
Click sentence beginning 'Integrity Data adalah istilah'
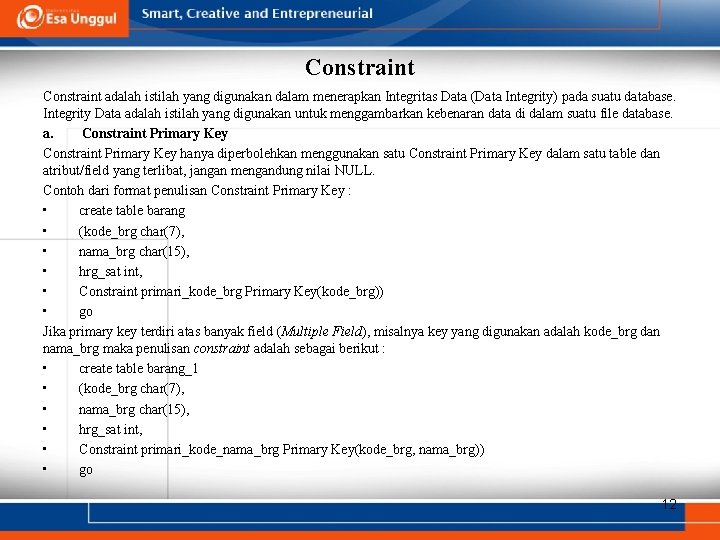pos(358,113)
